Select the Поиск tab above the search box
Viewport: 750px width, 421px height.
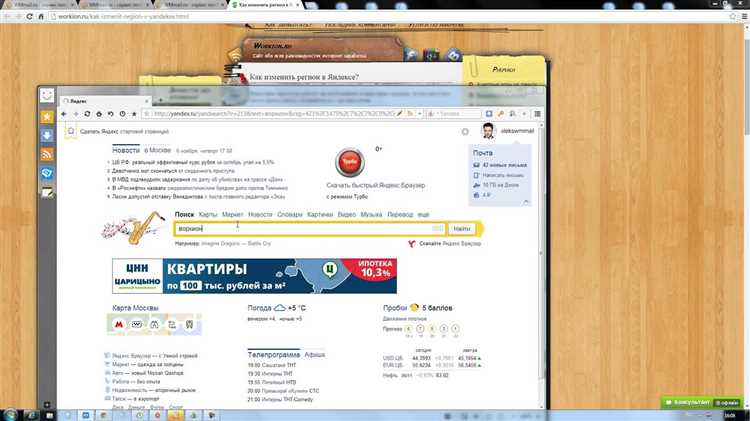(x=184, y=214)
